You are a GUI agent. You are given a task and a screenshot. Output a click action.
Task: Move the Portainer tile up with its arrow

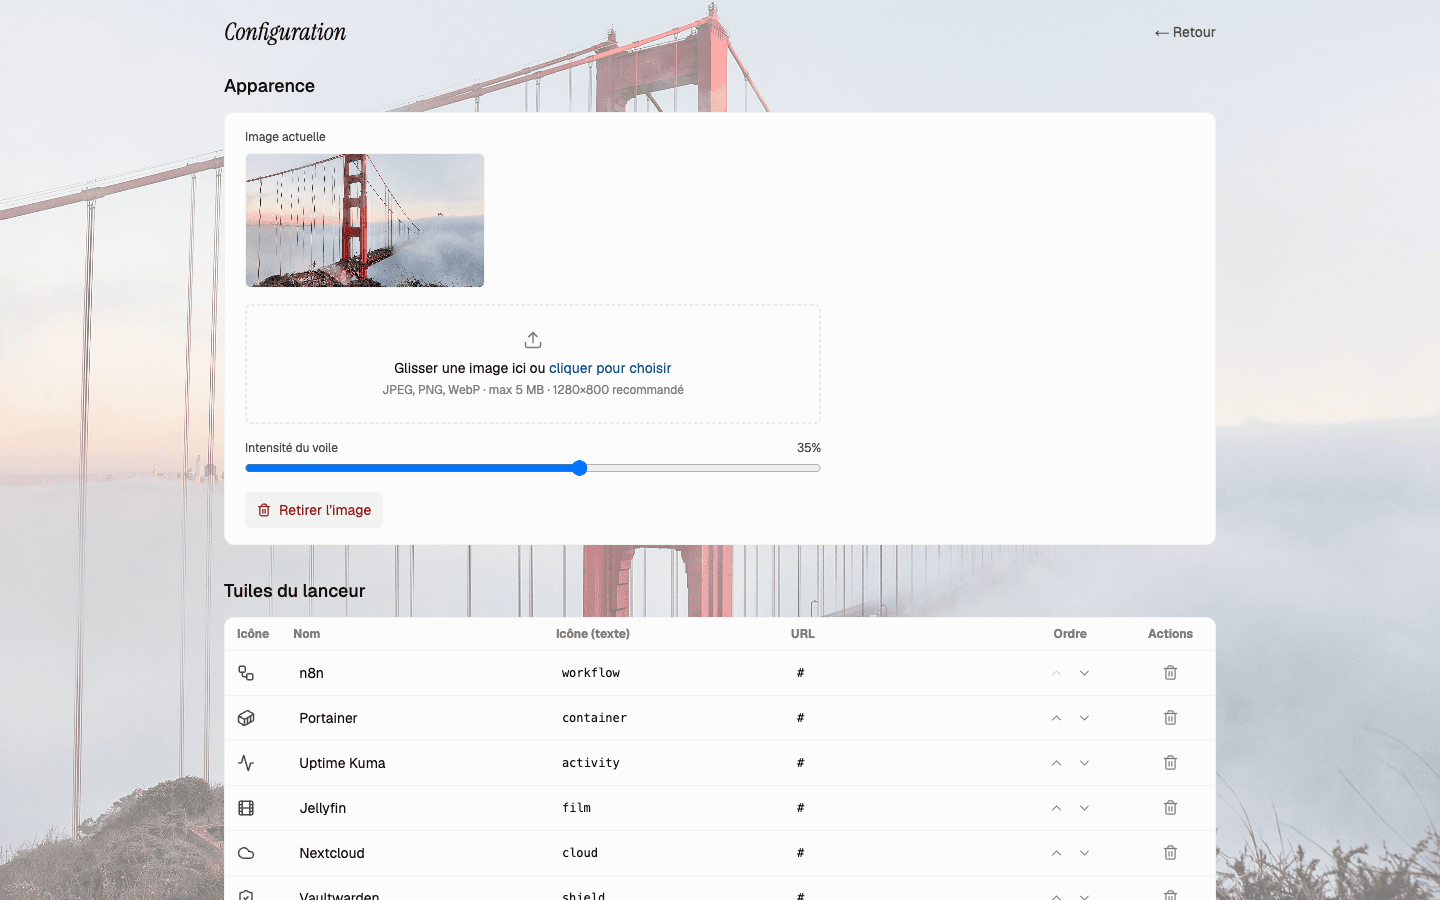coord(1056,718)
